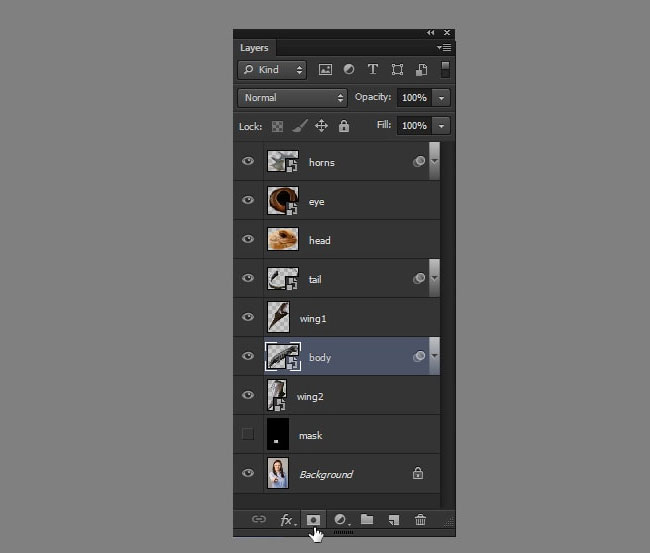This screenshot has height=553, width=650.
Task: Select the horns layer thumbnail
Action: [283, 161]
